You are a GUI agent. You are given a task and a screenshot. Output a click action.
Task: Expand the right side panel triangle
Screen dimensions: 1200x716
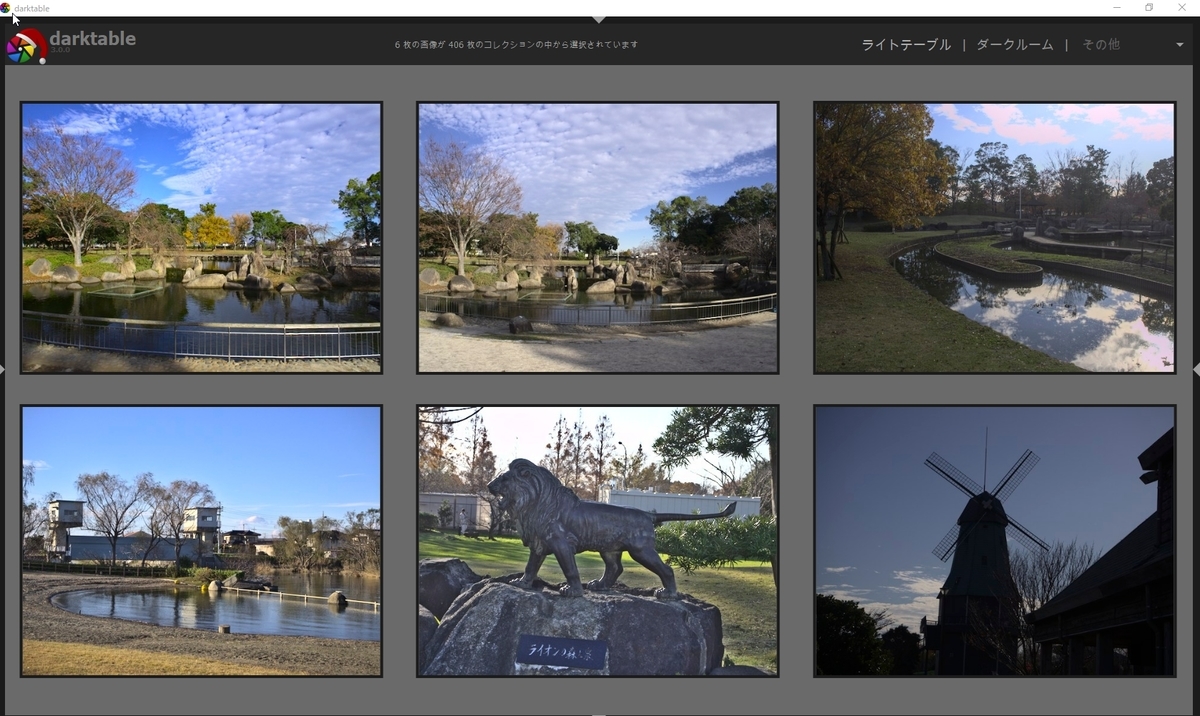[x=1196, y=369]
